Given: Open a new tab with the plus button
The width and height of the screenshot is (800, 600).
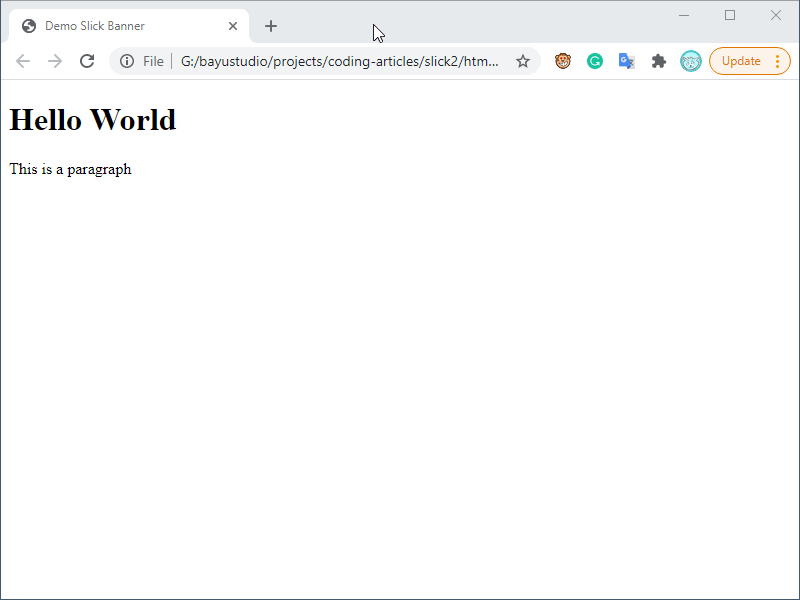Looking at the screenshot, I should (x=271, y=26).
